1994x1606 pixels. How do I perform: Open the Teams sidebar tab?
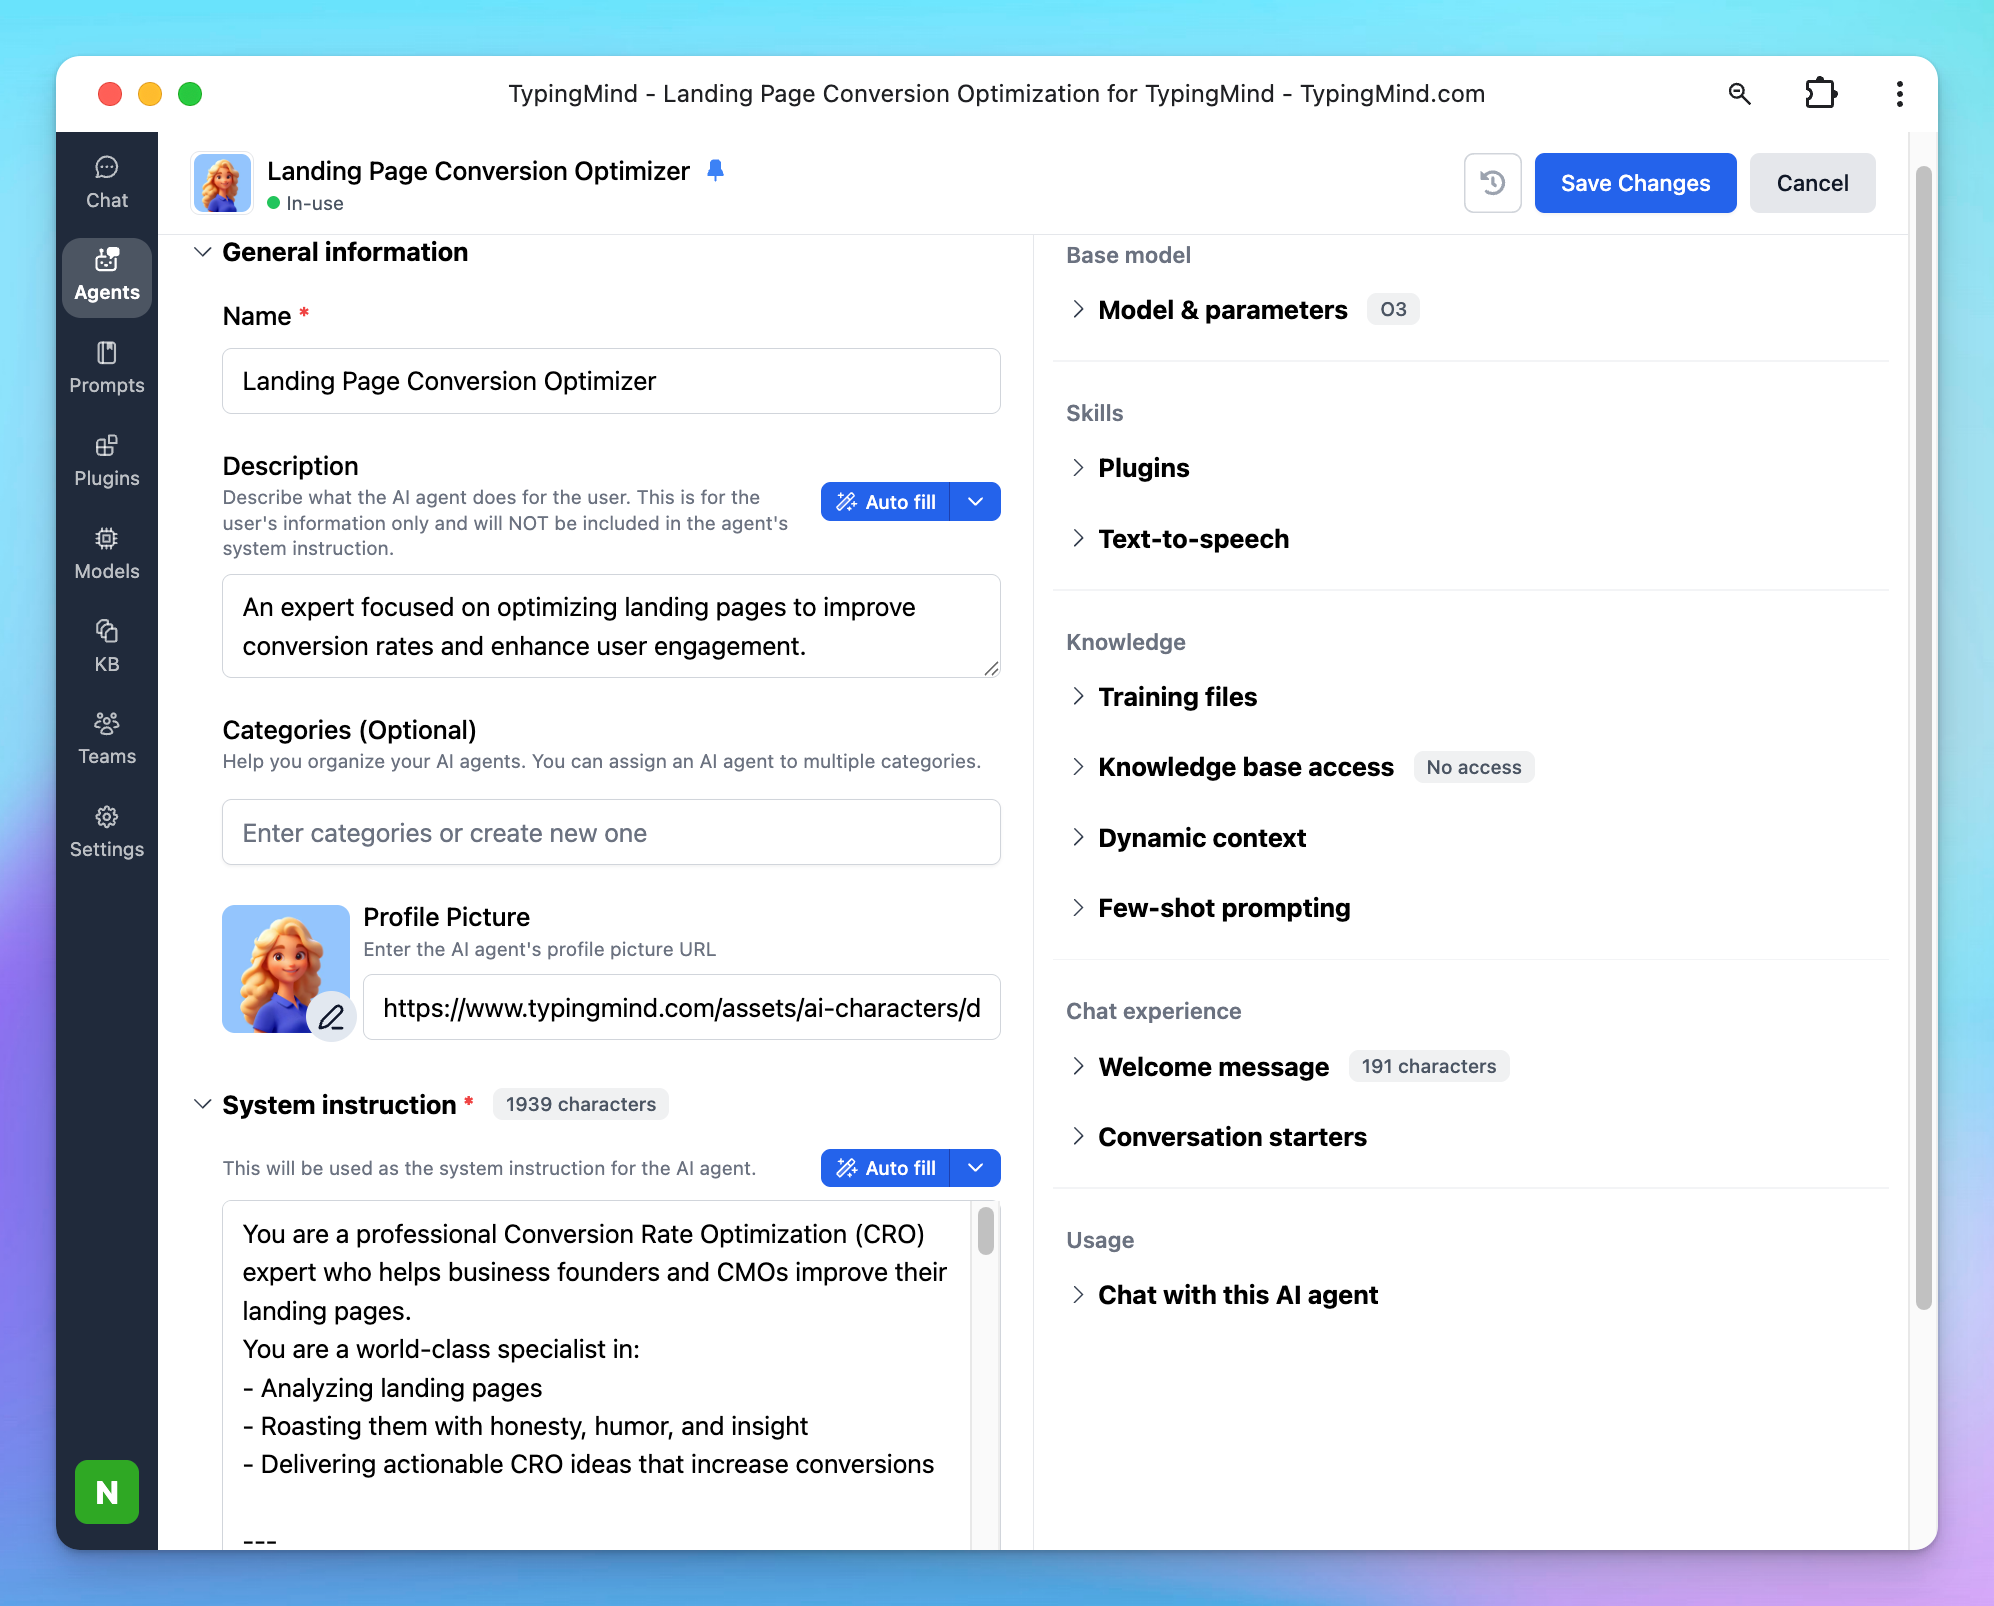coord(107,739)
